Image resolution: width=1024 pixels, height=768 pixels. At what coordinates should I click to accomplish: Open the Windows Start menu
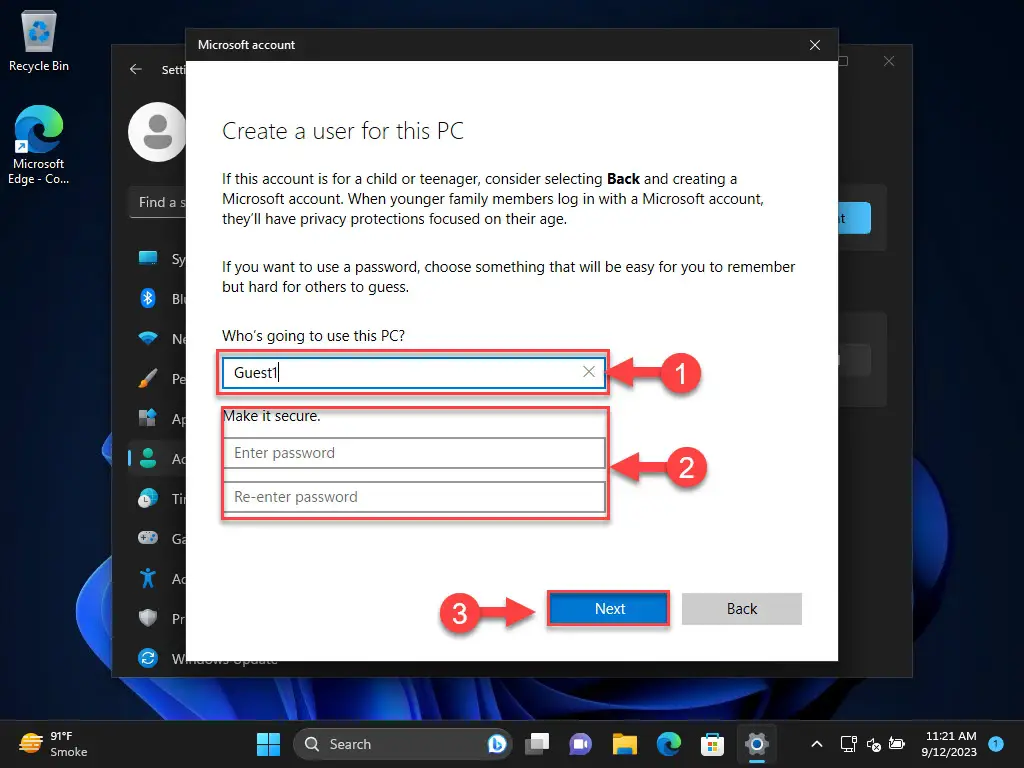point(268,744)
